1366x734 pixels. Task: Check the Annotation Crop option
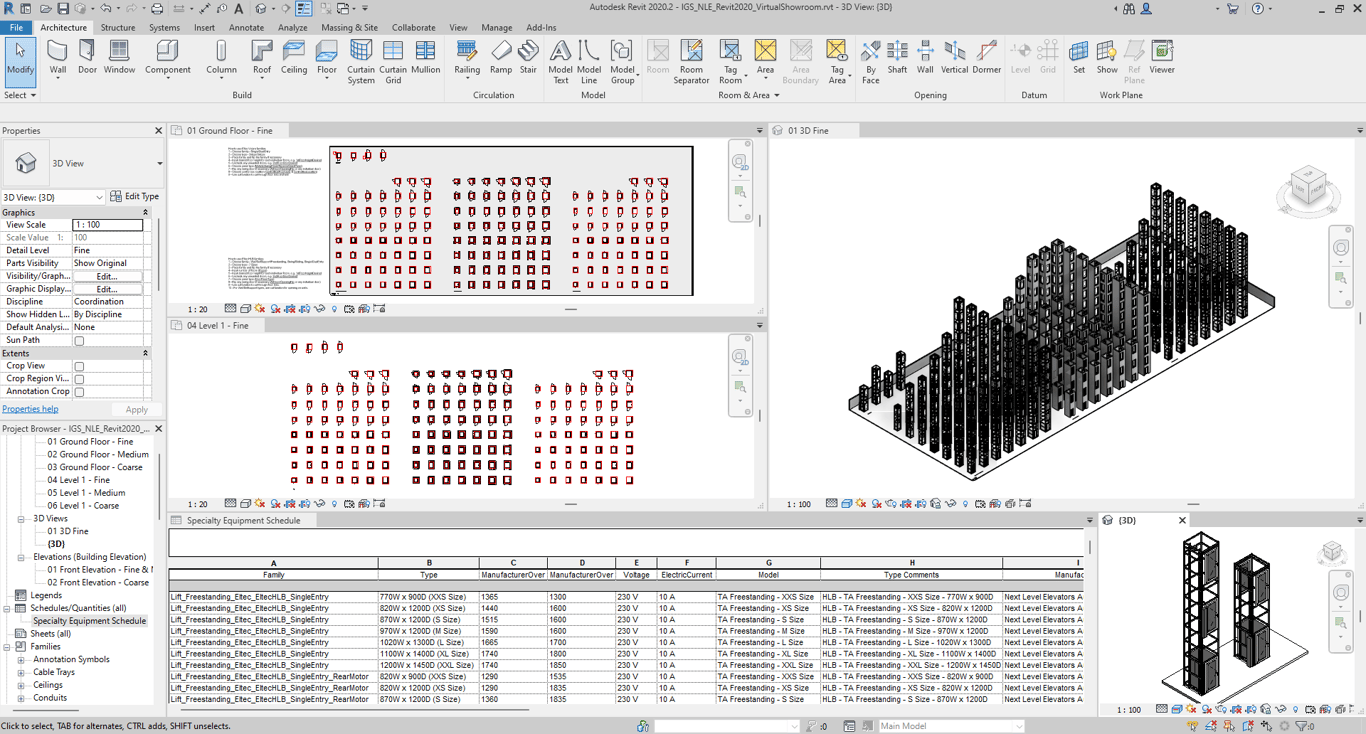tap(80, 392)
